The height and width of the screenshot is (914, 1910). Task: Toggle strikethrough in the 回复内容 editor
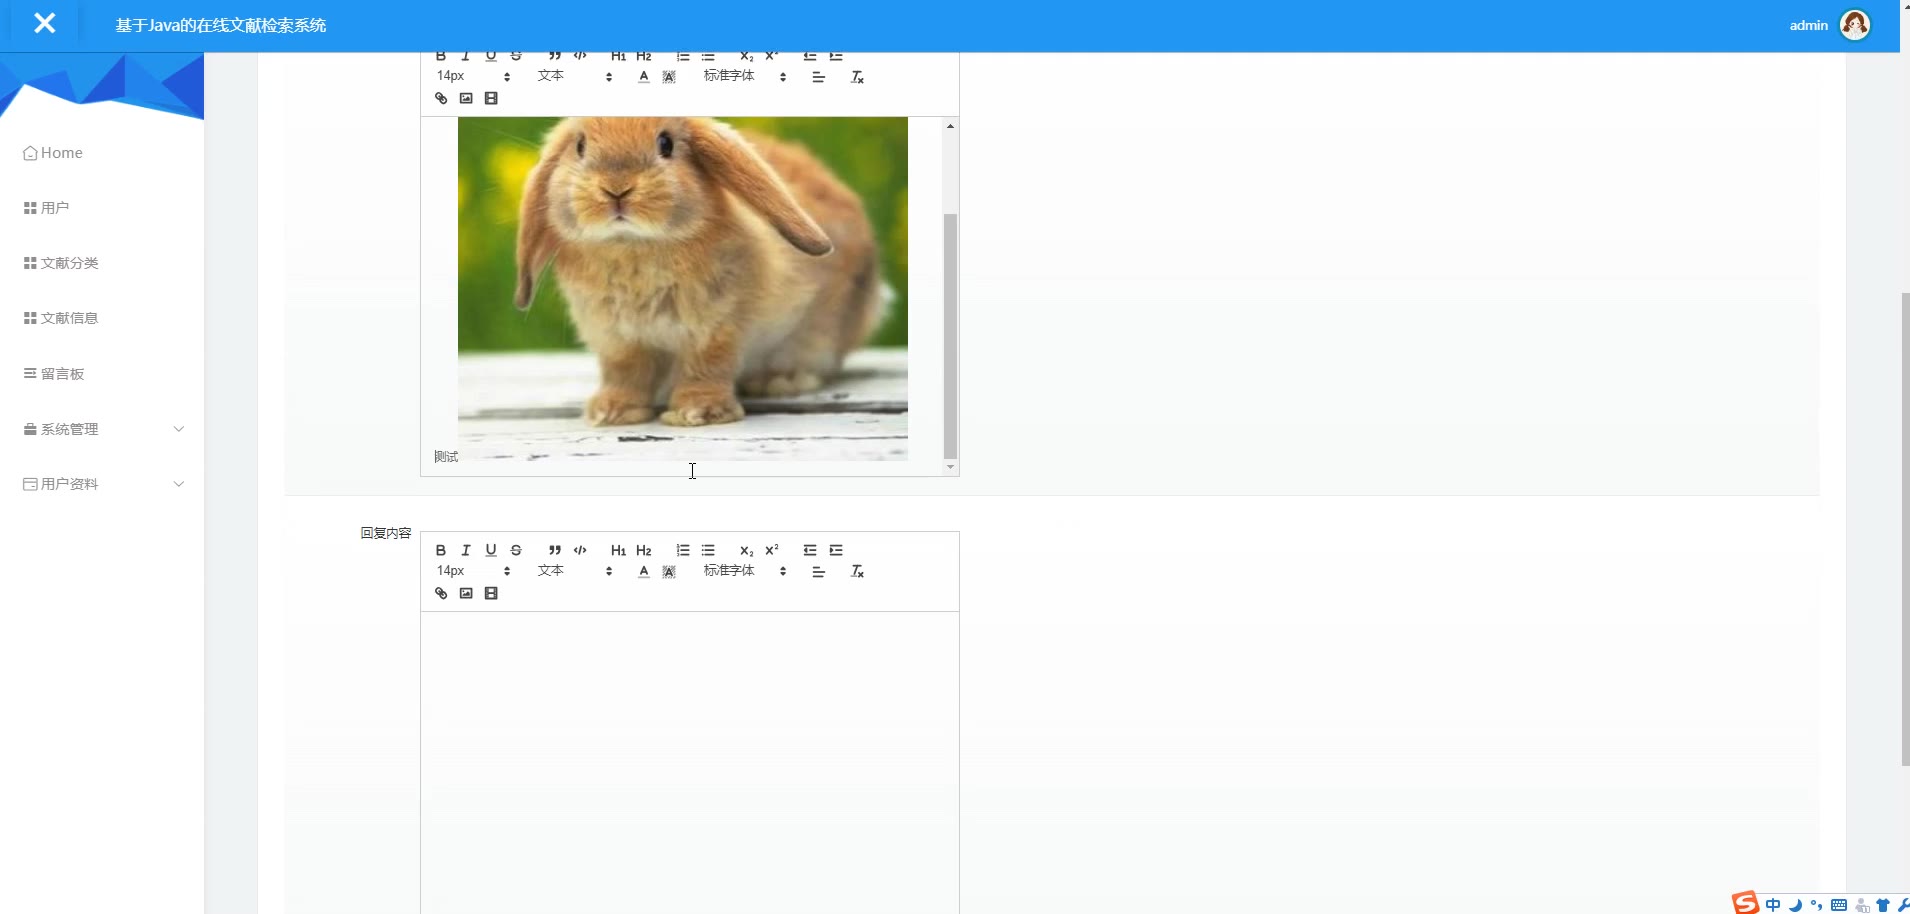(516, 550)
